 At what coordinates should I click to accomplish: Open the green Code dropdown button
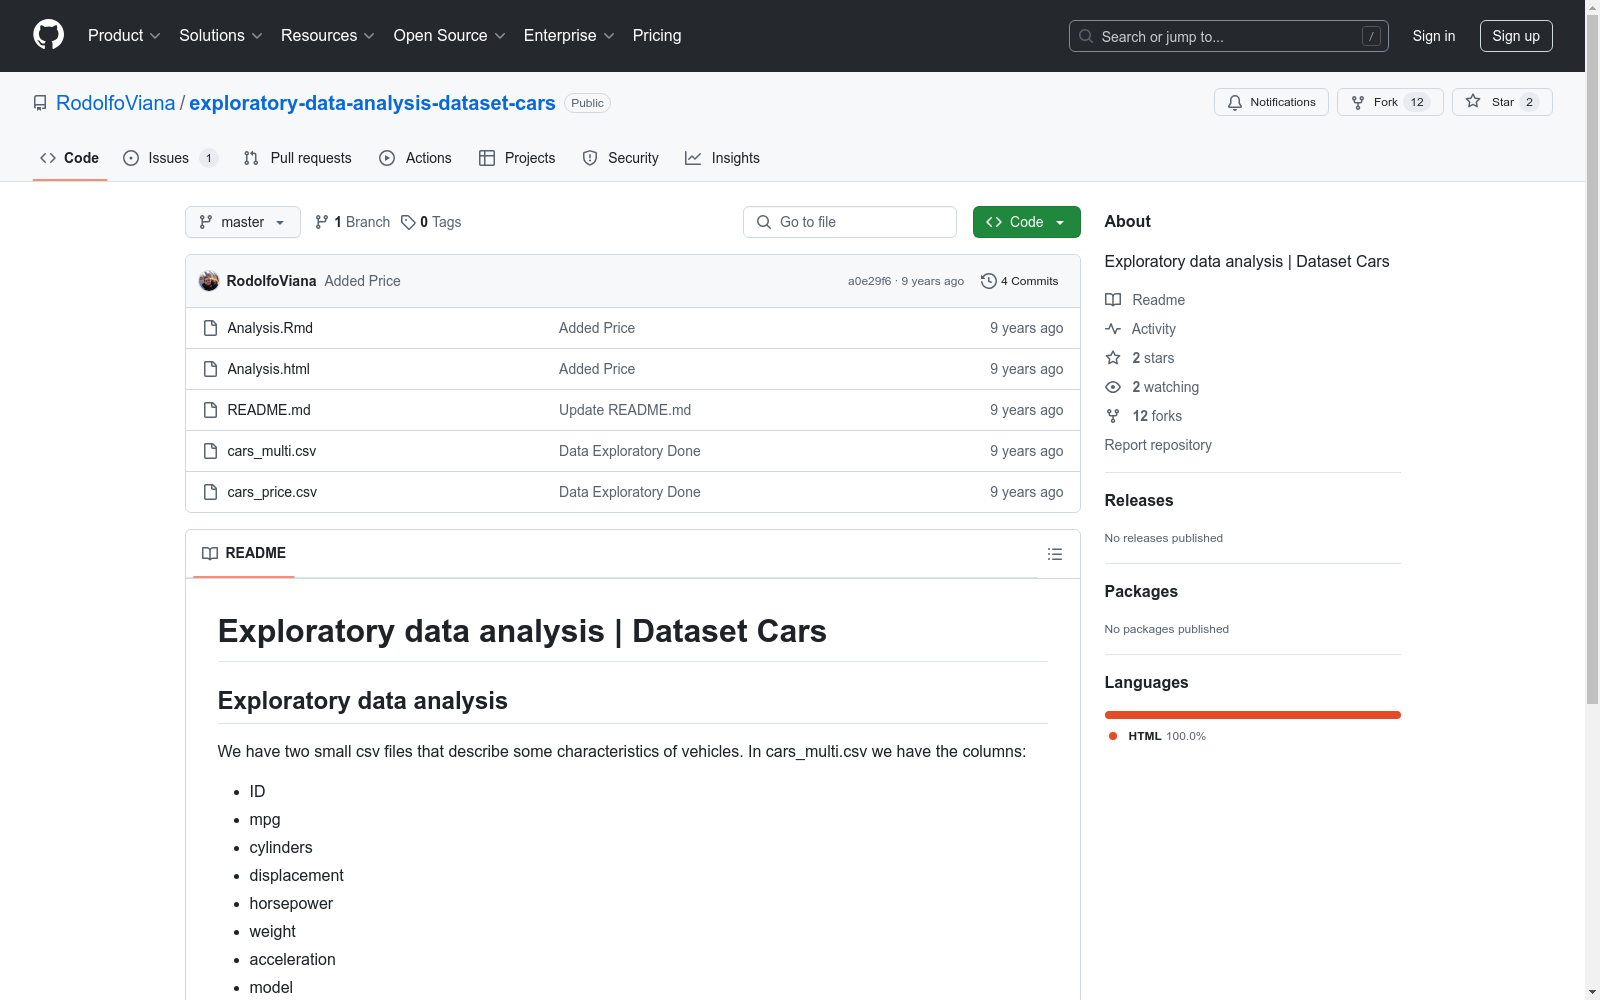tap(1026, 222)
